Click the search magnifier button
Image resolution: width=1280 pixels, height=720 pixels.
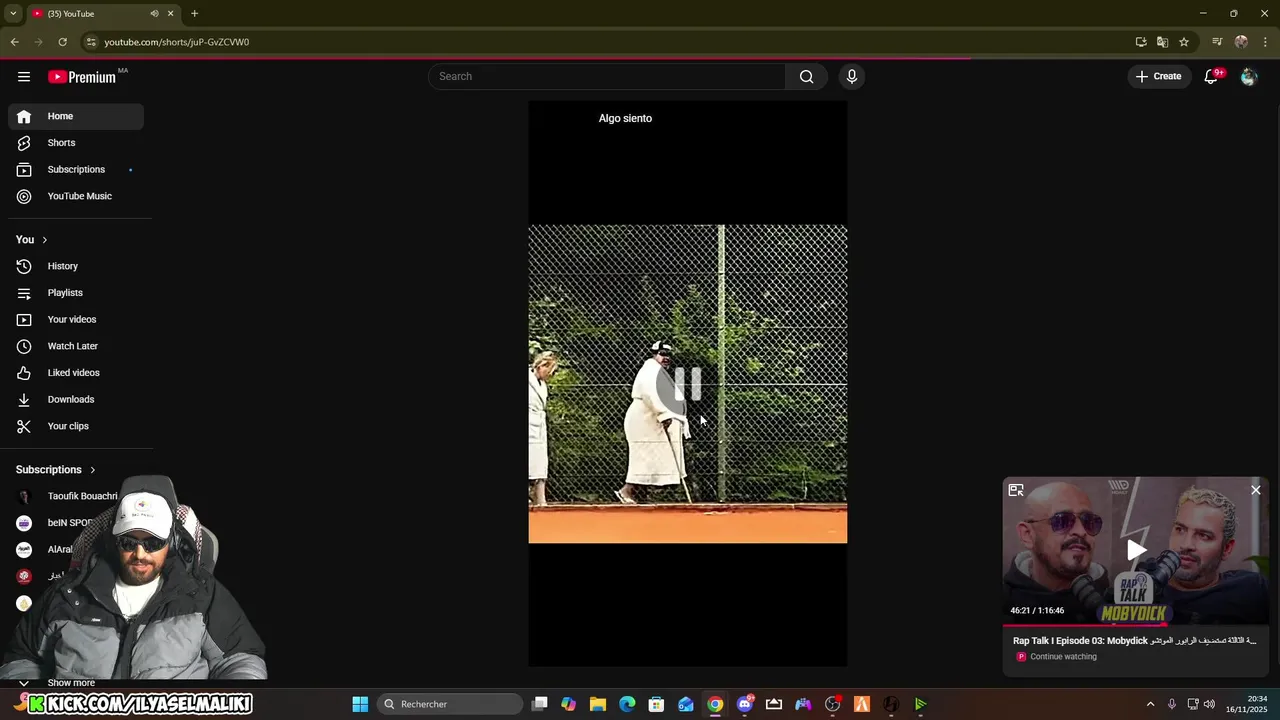tap(806, 76)
